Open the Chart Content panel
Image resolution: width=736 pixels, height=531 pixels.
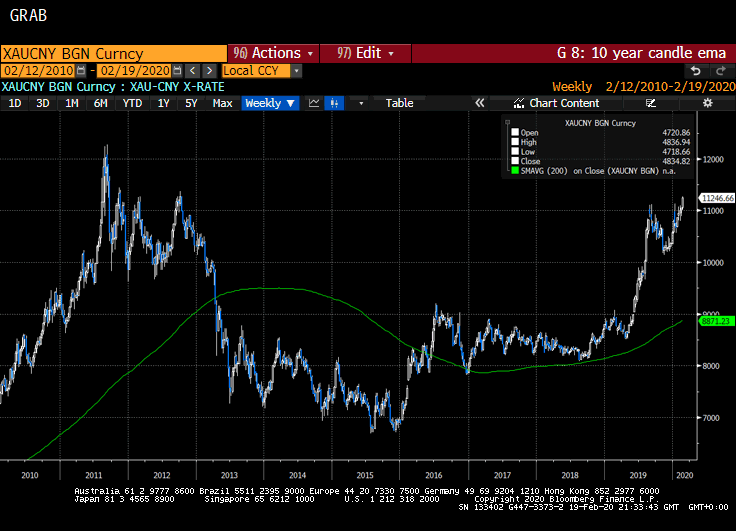coord(557,103)
